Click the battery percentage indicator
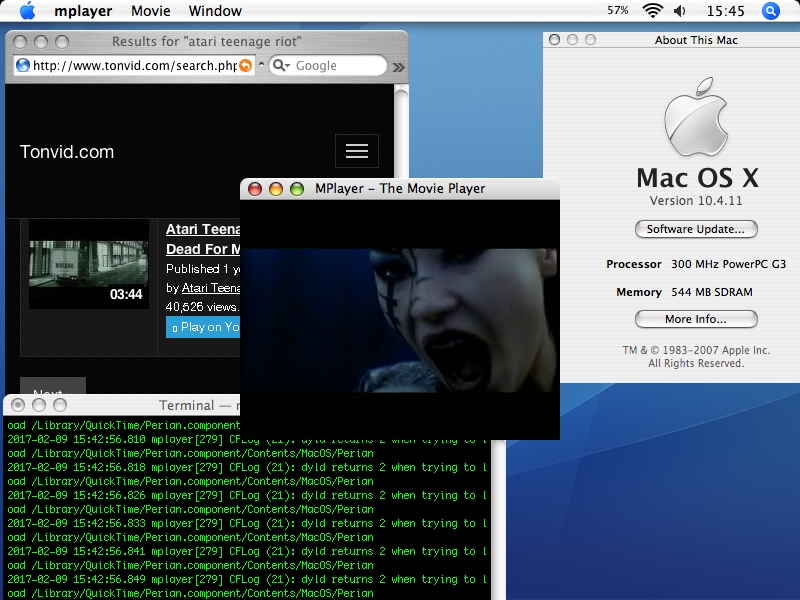The height and width of the screenshot is (600, 800). click(617, 10)
